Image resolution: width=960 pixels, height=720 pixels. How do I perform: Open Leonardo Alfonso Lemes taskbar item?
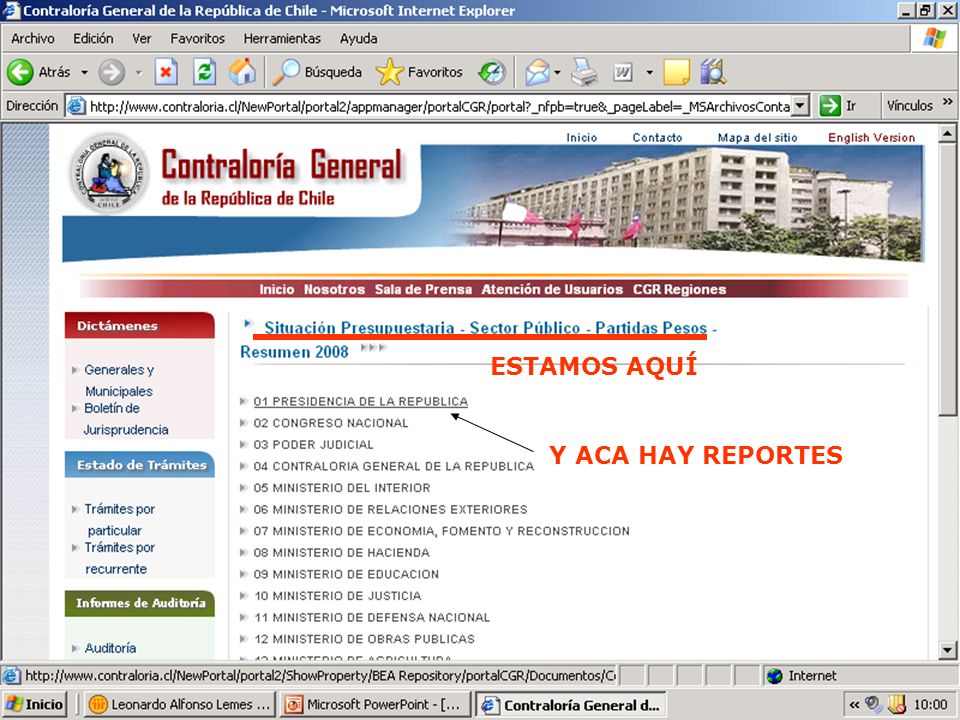pos(179,705)
